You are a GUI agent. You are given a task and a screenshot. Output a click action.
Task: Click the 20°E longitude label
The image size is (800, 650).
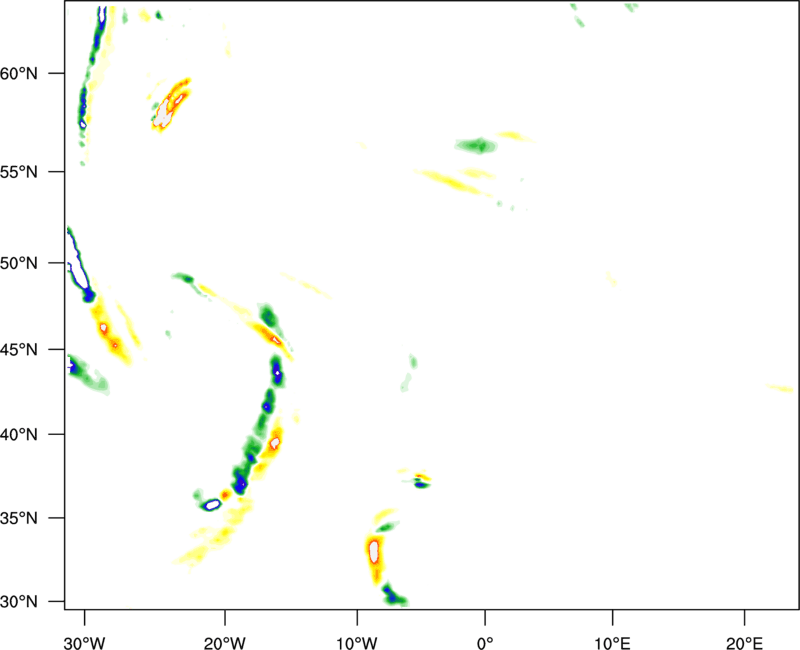tap(744, 643)
